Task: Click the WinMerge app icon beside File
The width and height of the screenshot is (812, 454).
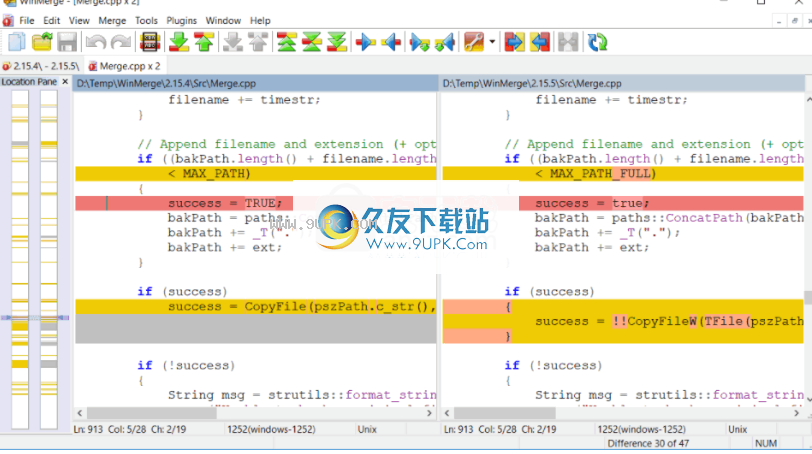Action: [8, 21]
